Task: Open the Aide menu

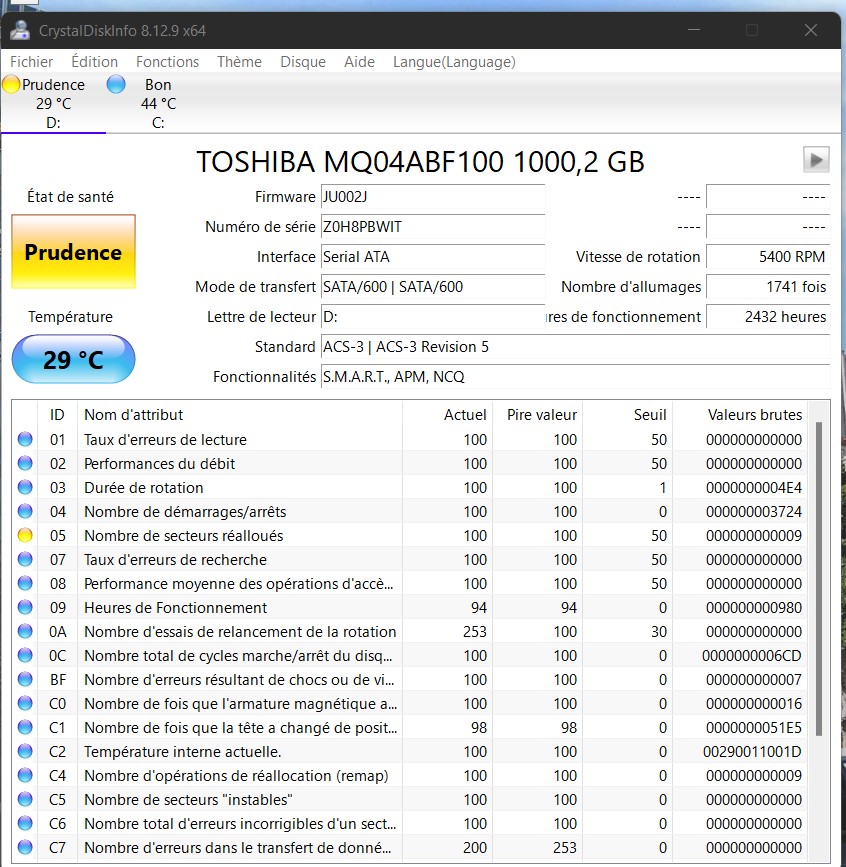Action: [x=359, y=61]
